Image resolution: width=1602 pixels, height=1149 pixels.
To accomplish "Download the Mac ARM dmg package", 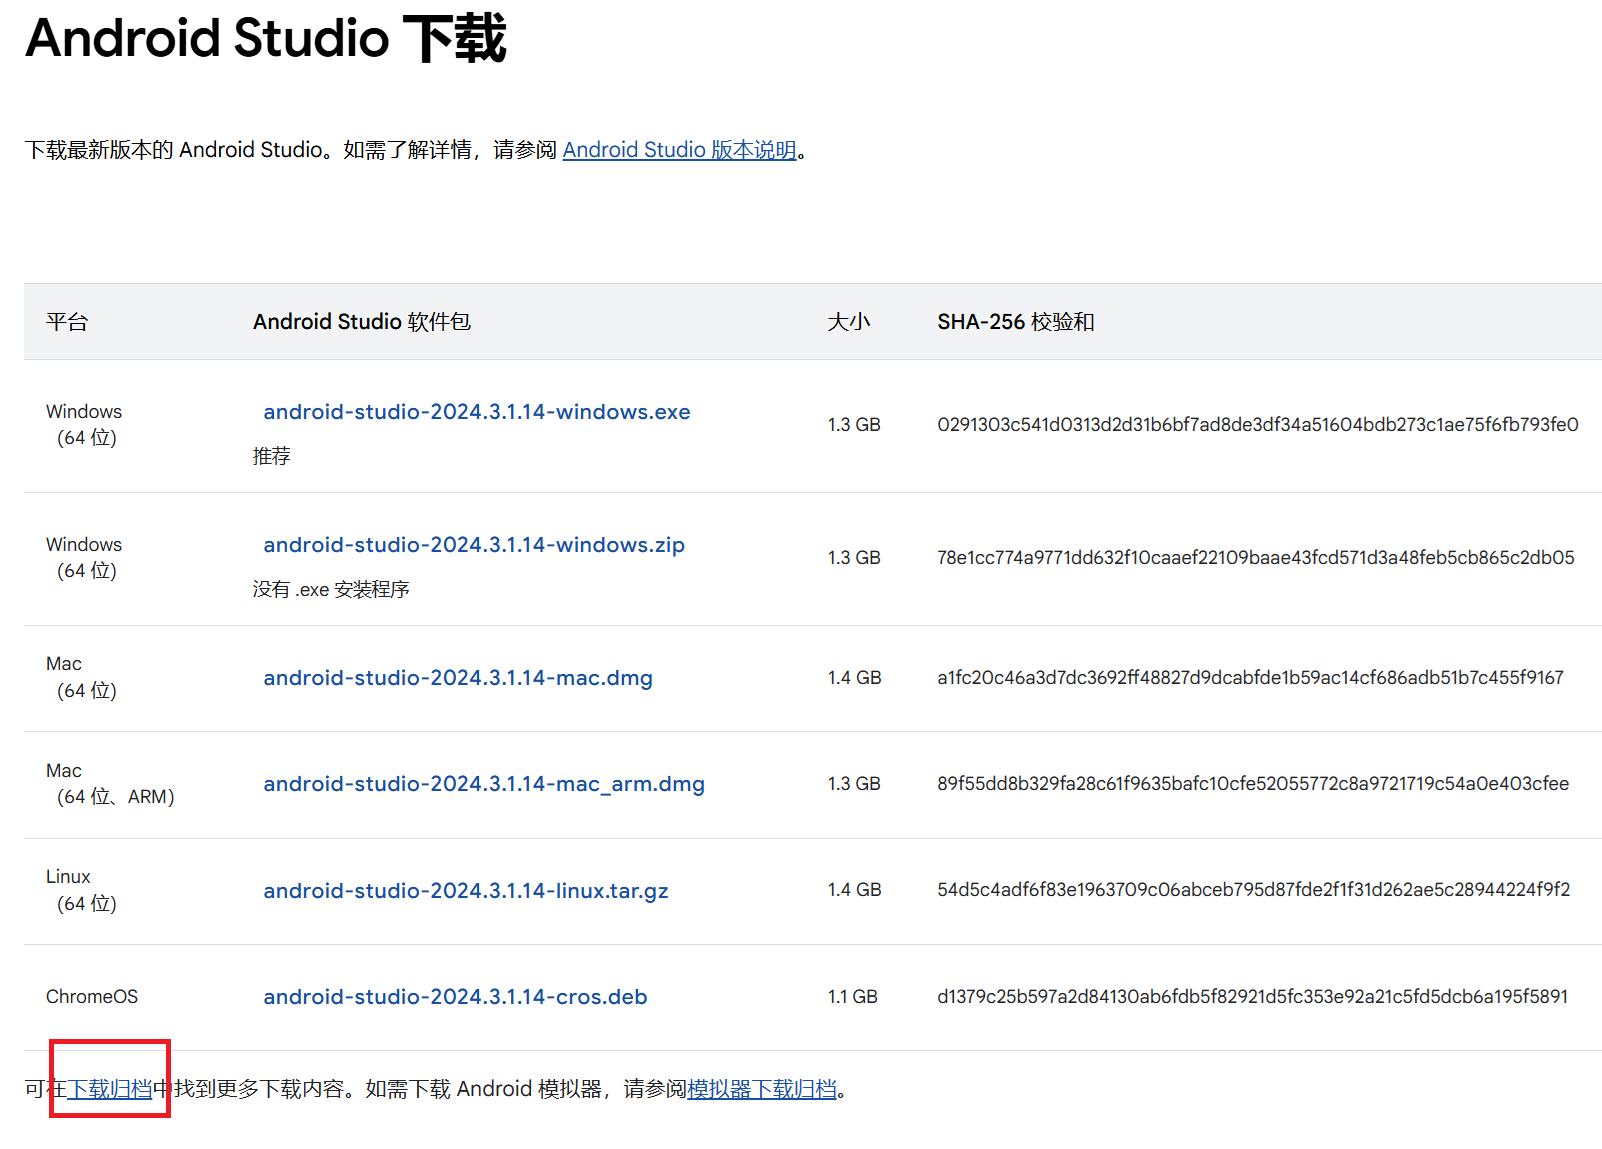I will tap(484, 784).
